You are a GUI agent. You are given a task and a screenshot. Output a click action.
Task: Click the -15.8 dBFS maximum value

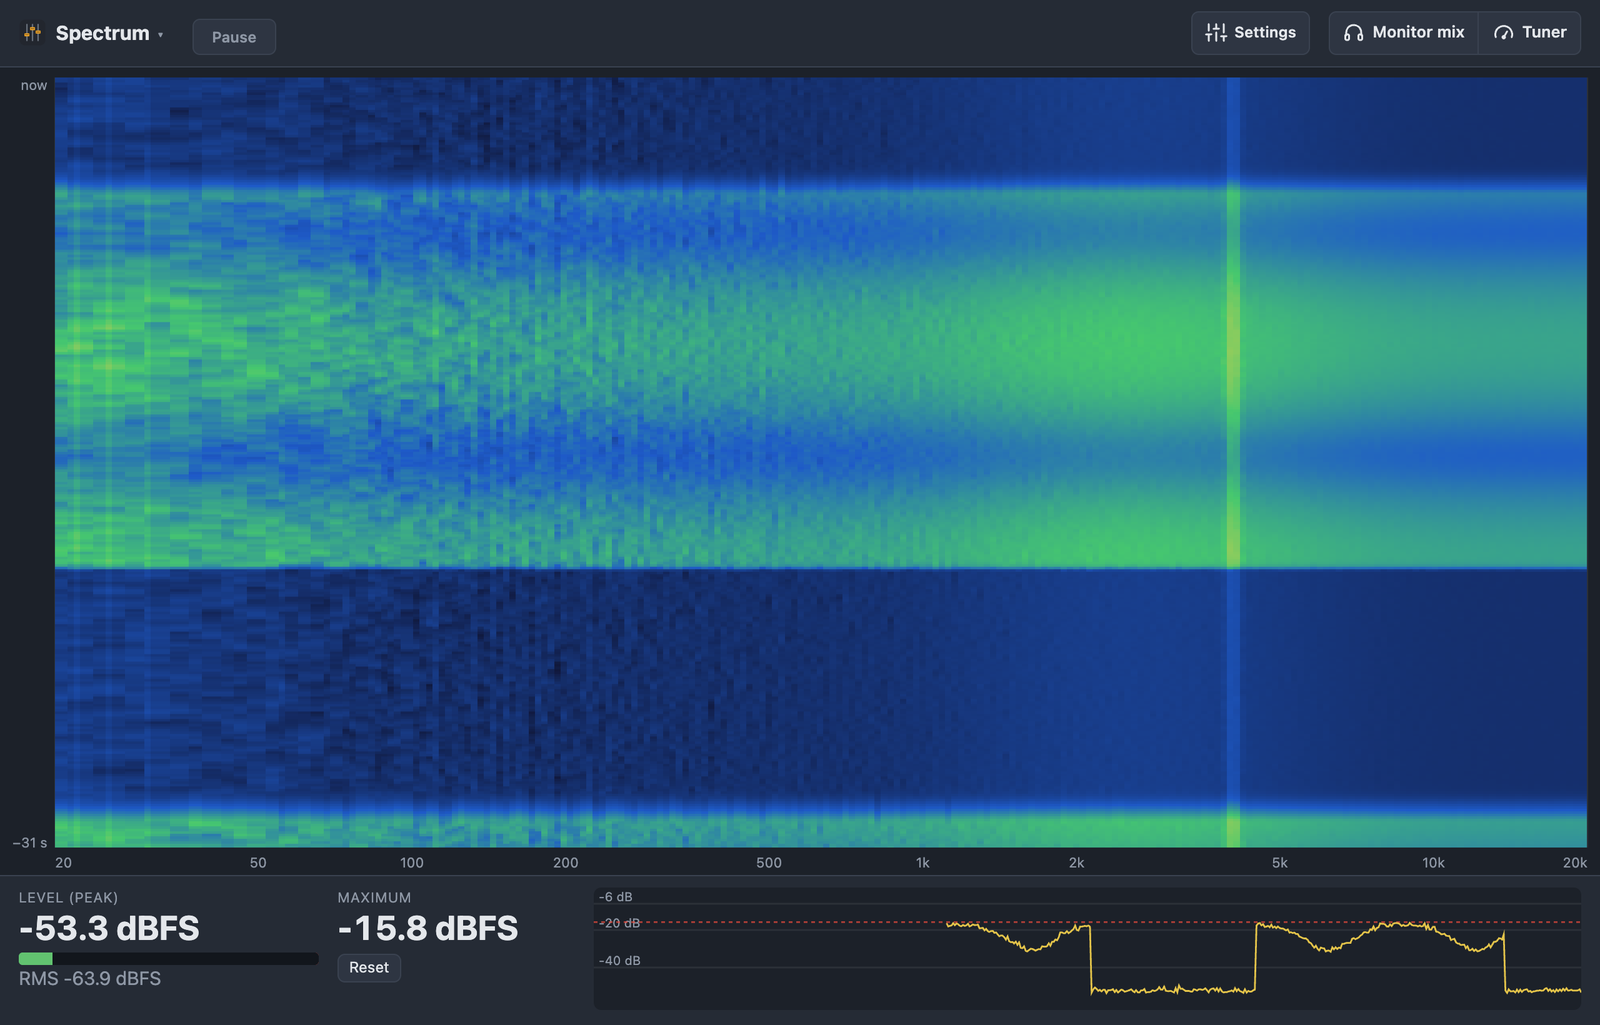(428, 928)
